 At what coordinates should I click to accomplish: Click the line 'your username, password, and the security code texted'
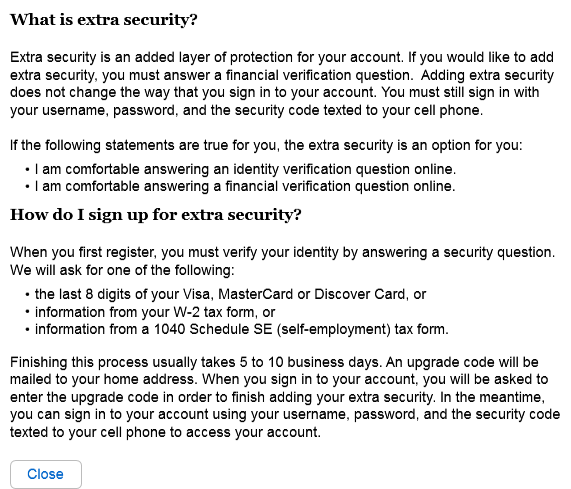point(247,110)
